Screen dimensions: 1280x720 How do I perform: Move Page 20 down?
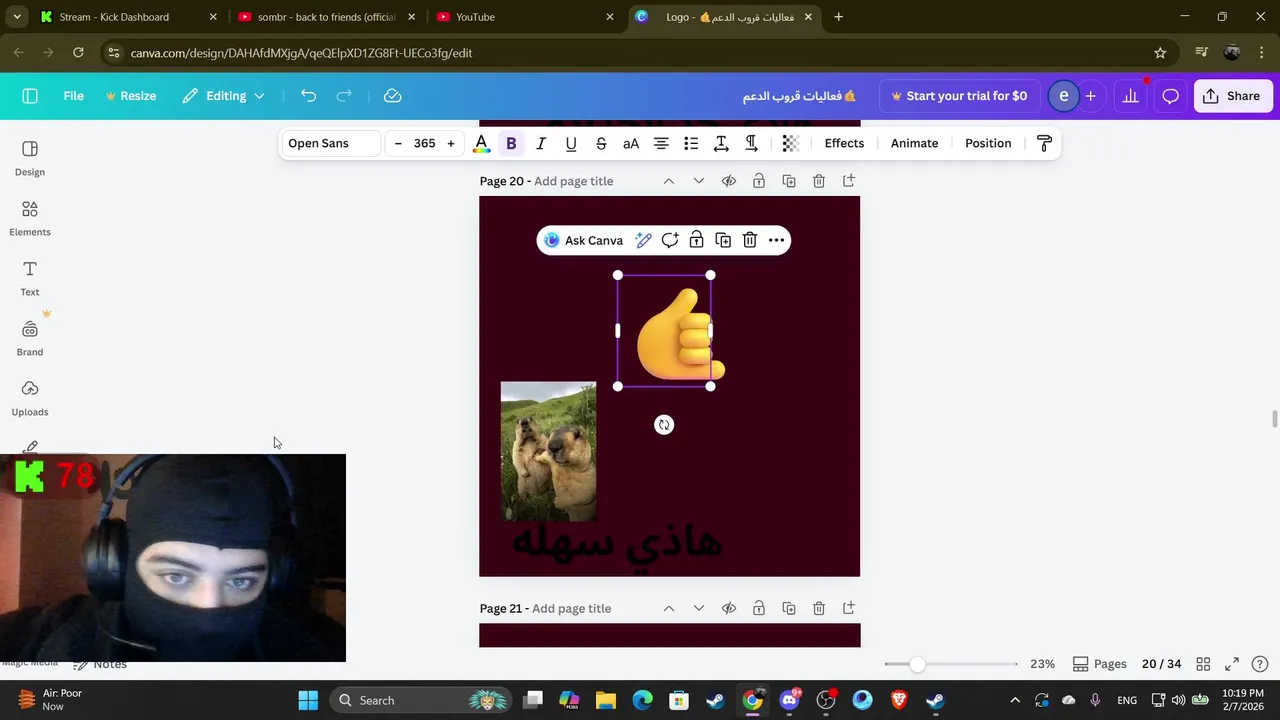(699, 181)
